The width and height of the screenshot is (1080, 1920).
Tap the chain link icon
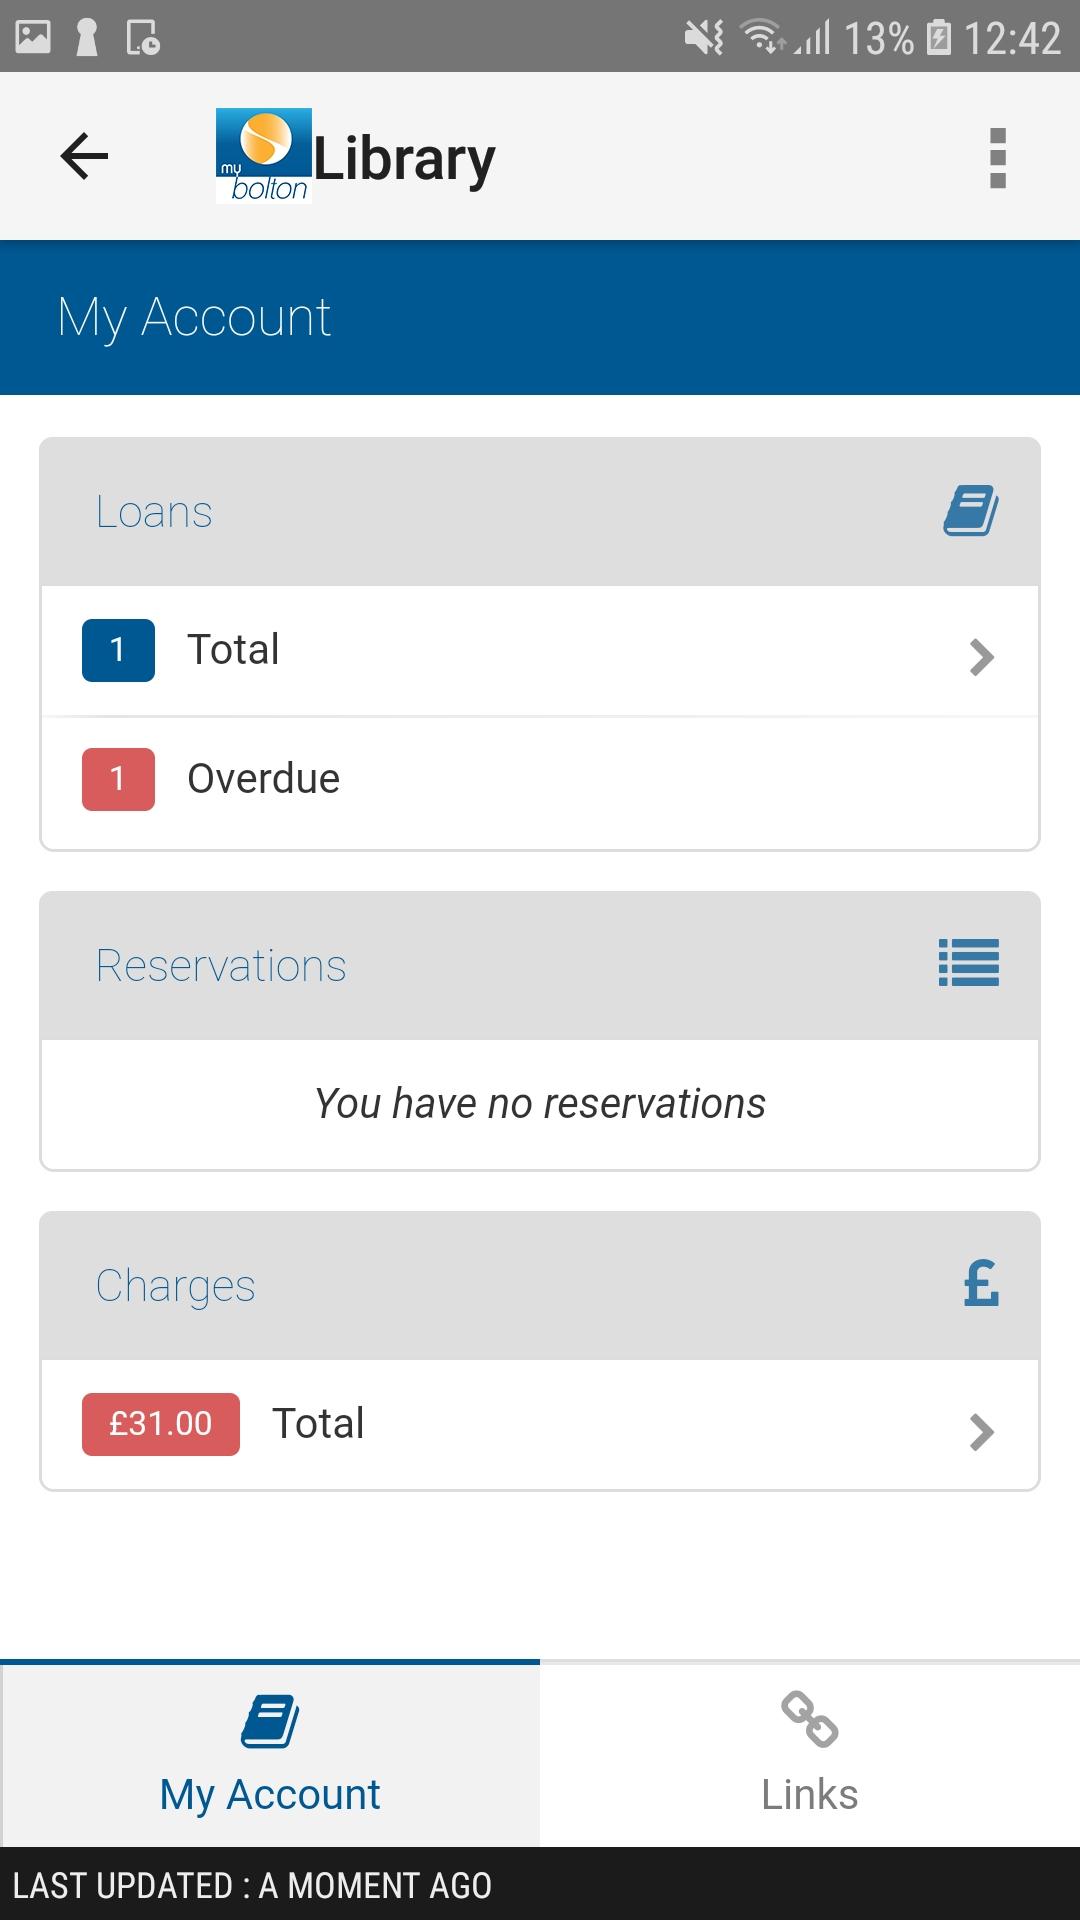coord(809,1719)
